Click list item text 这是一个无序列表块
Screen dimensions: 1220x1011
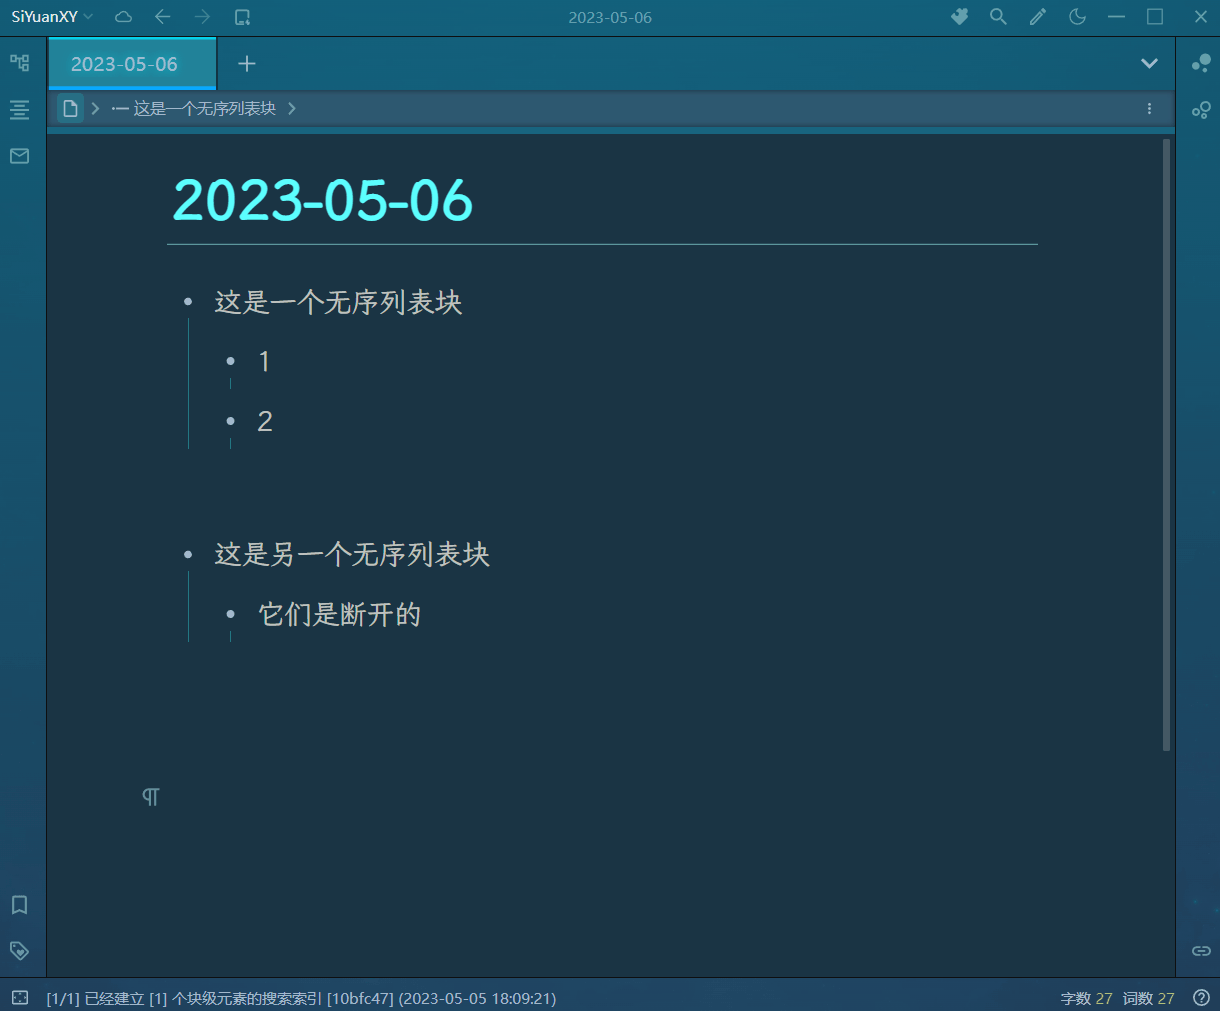[x=338, y=303]
